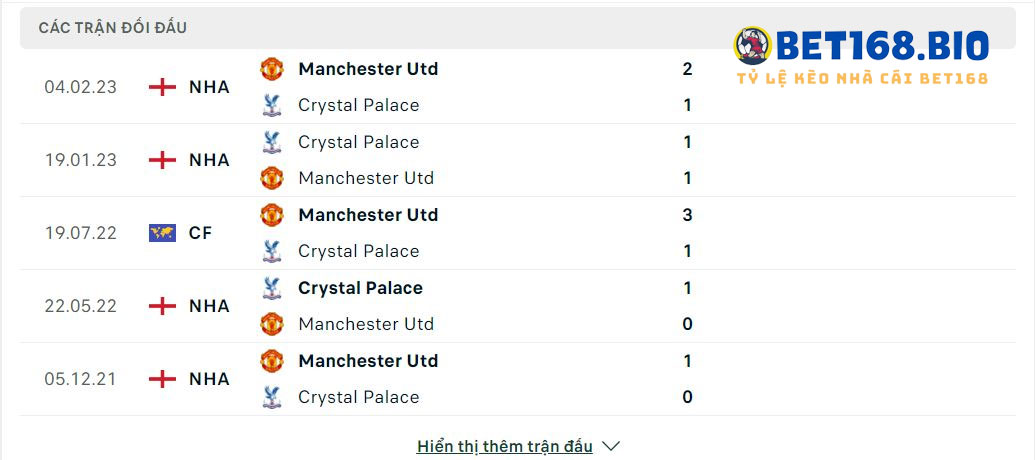
Task: Open bold Crystal Palace team in 22.05.22 match
Action: click(360, 288)
